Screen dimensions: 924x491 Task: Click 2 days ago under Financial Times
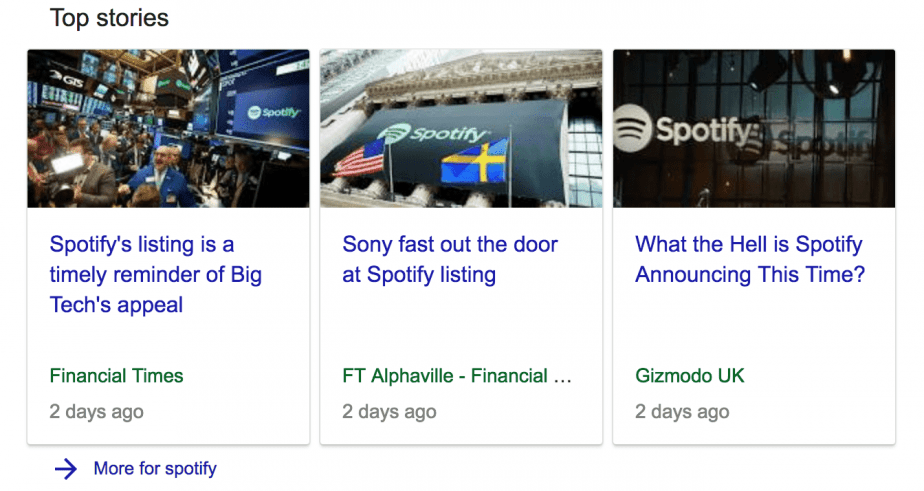pos(97,411)
